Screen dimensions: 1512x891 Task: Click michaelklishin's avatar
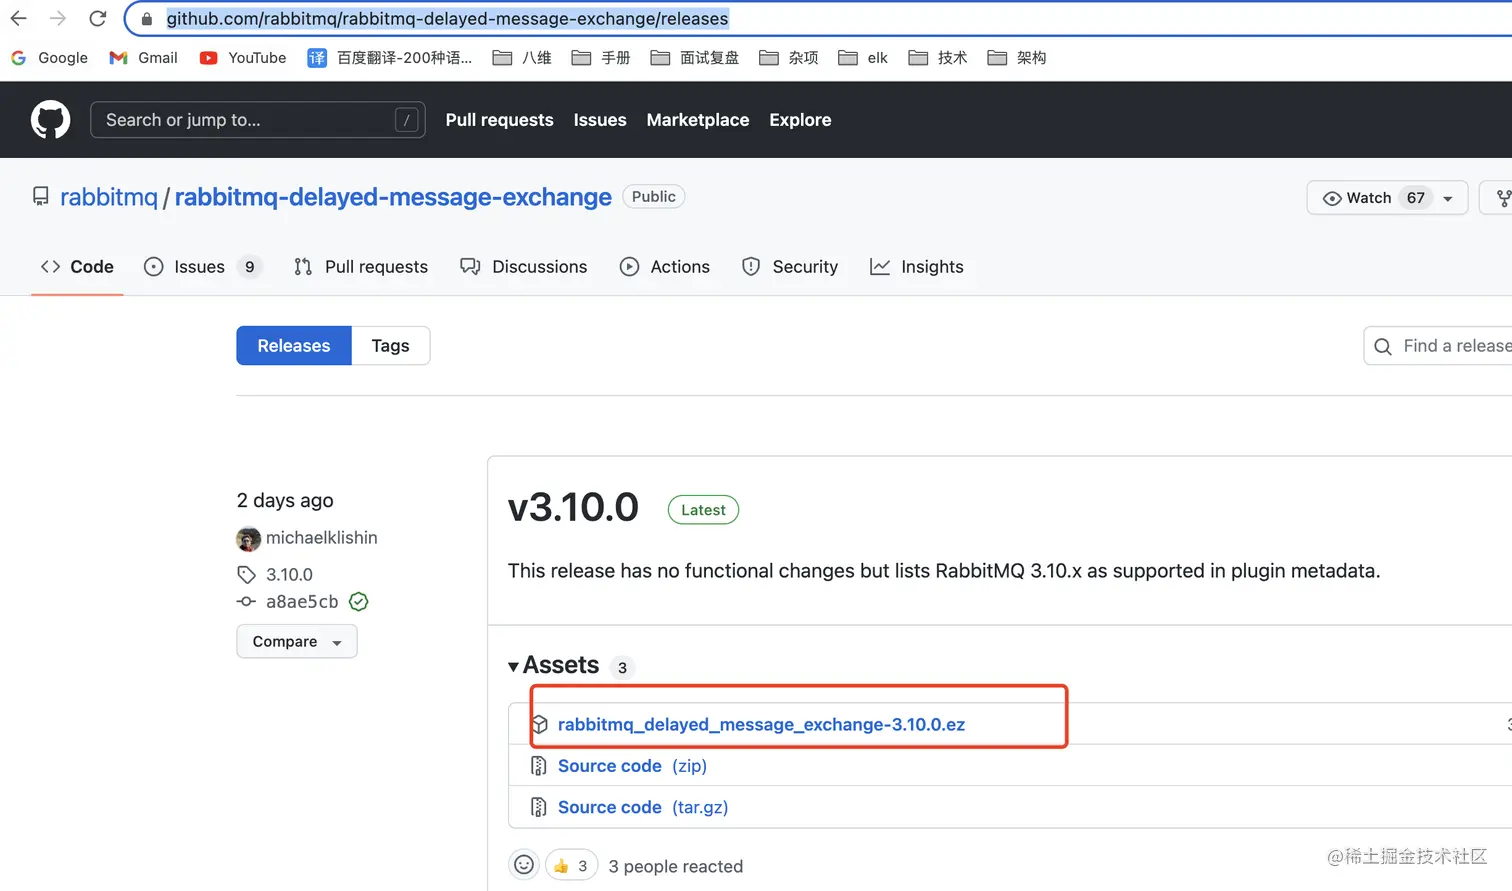[248, 539]
